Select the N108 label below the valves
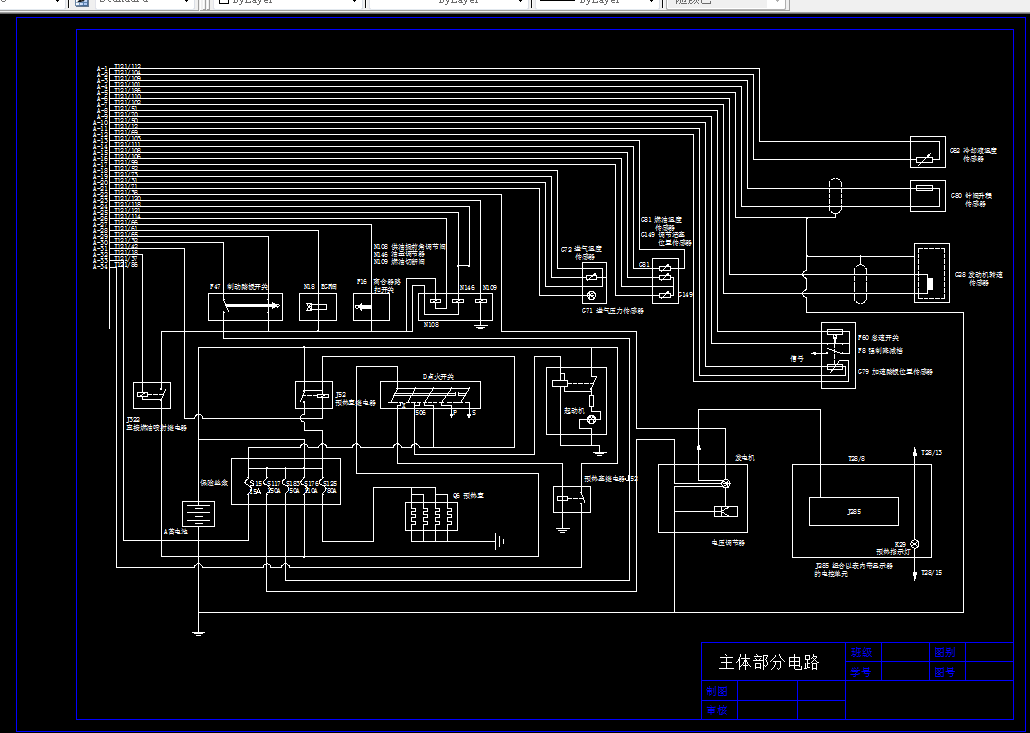The image size is (1030, 733). pyautogui.click(x=431, y=324)
